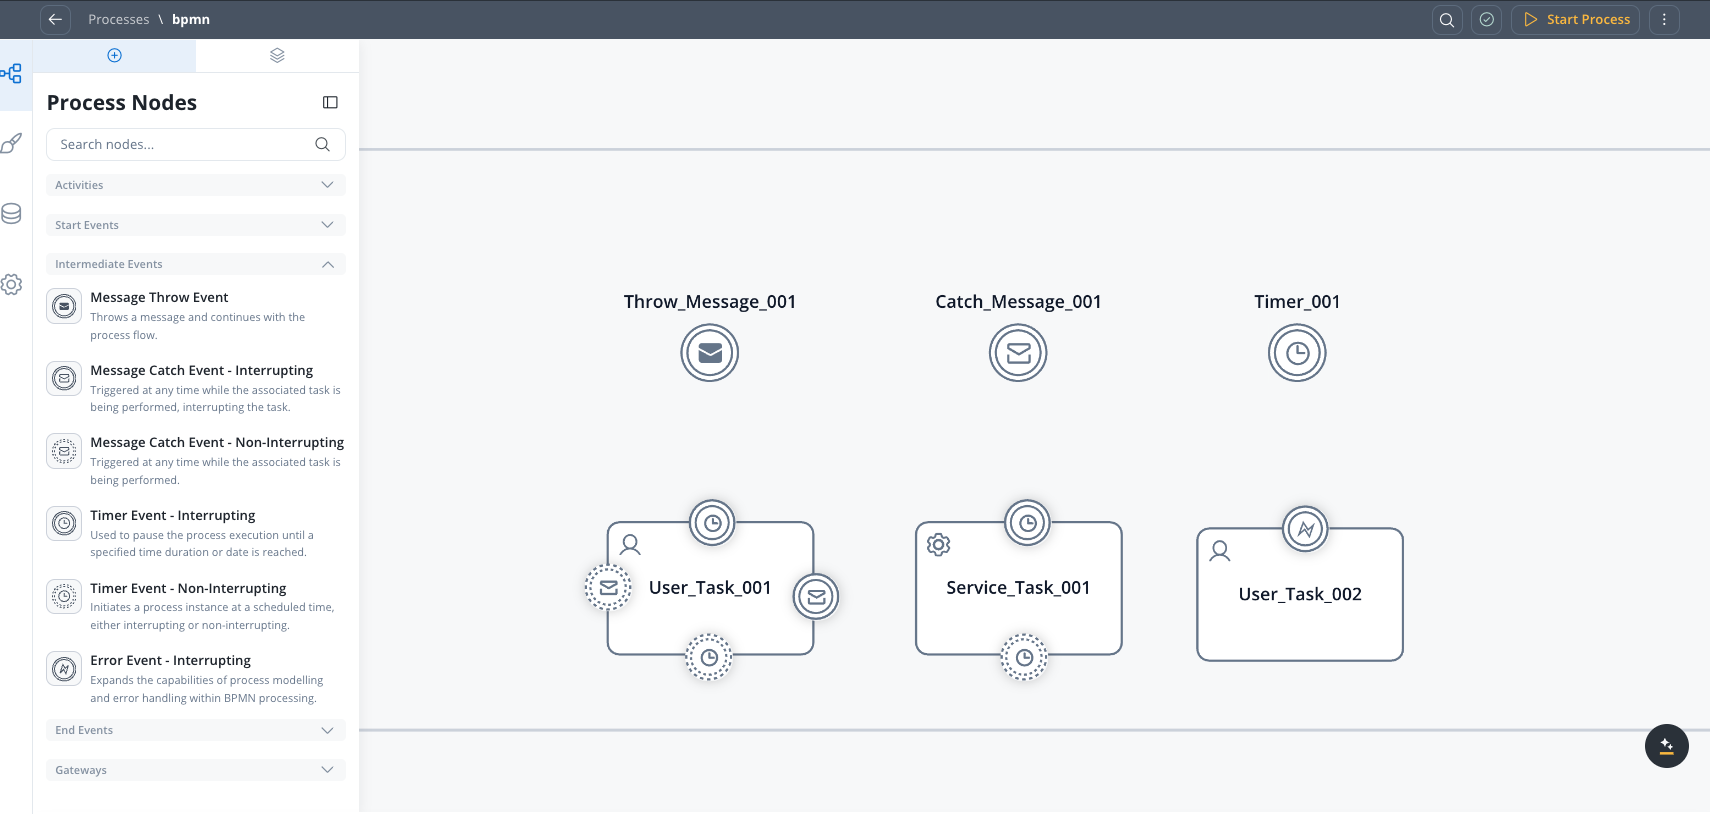
Task: Collapse the Process Nodes panel
Action: pyautogui.click(x=330, y=103)
